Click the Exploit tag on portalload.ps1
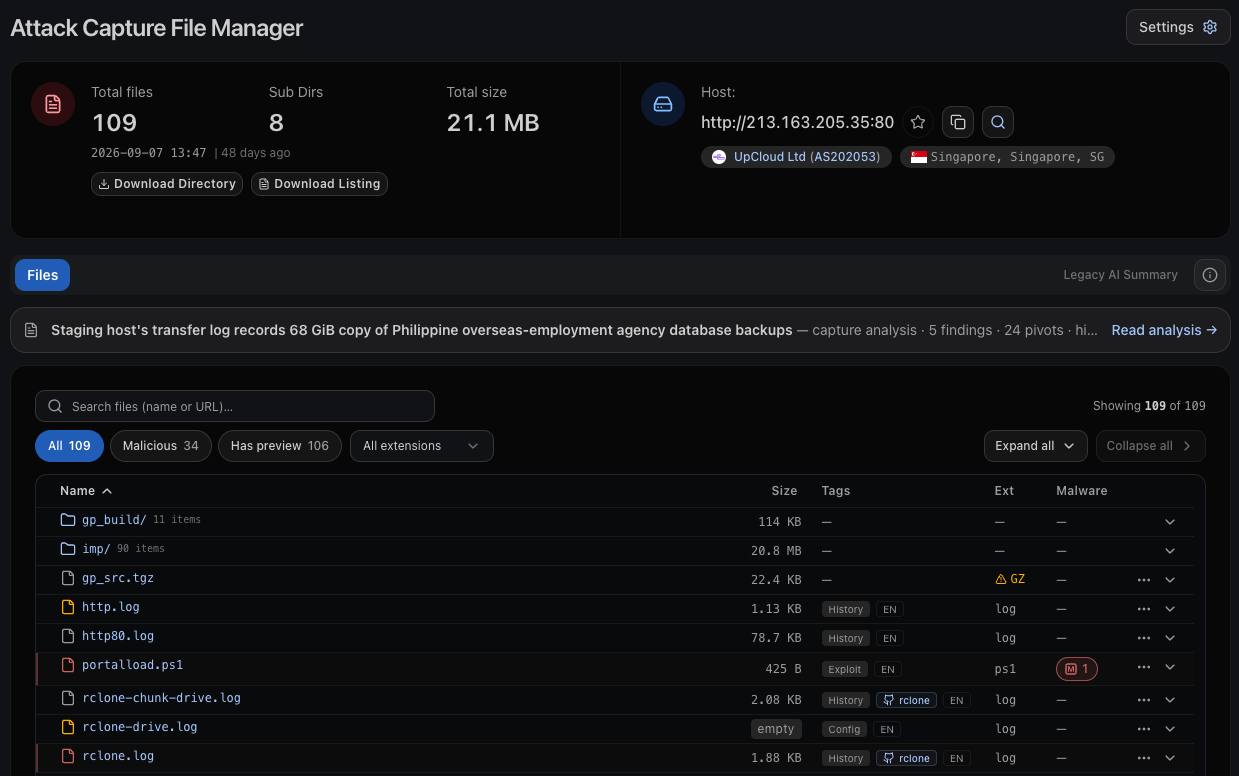This screenshot has height=776, width=1239. click(845, 669)
